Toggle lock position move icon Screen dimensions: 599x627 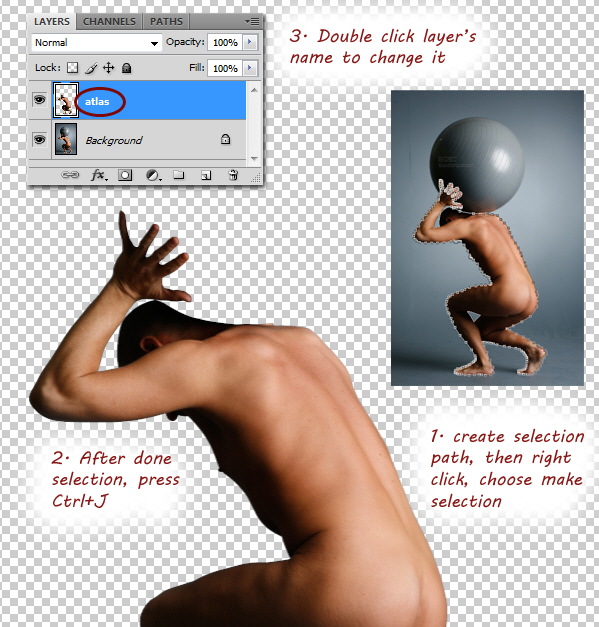click(x=108, y=68)
